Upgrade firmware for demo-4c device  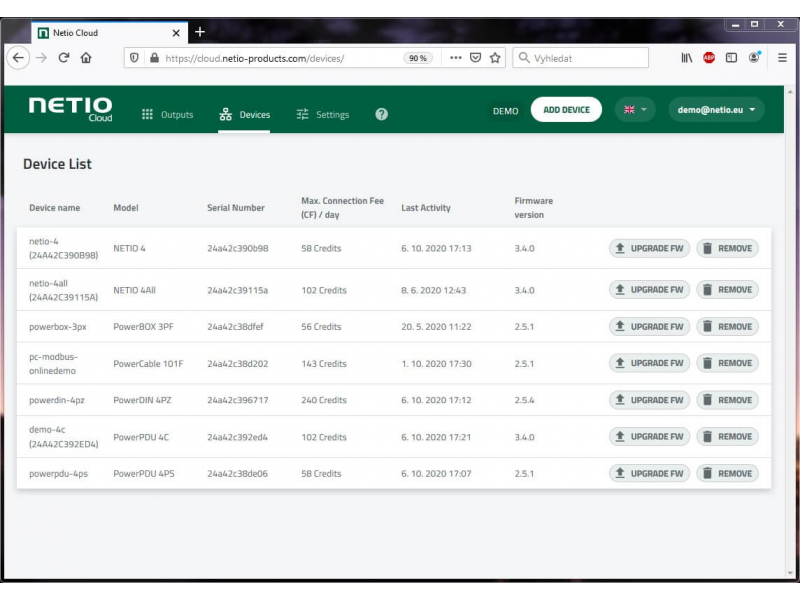[x=649, y=437]
